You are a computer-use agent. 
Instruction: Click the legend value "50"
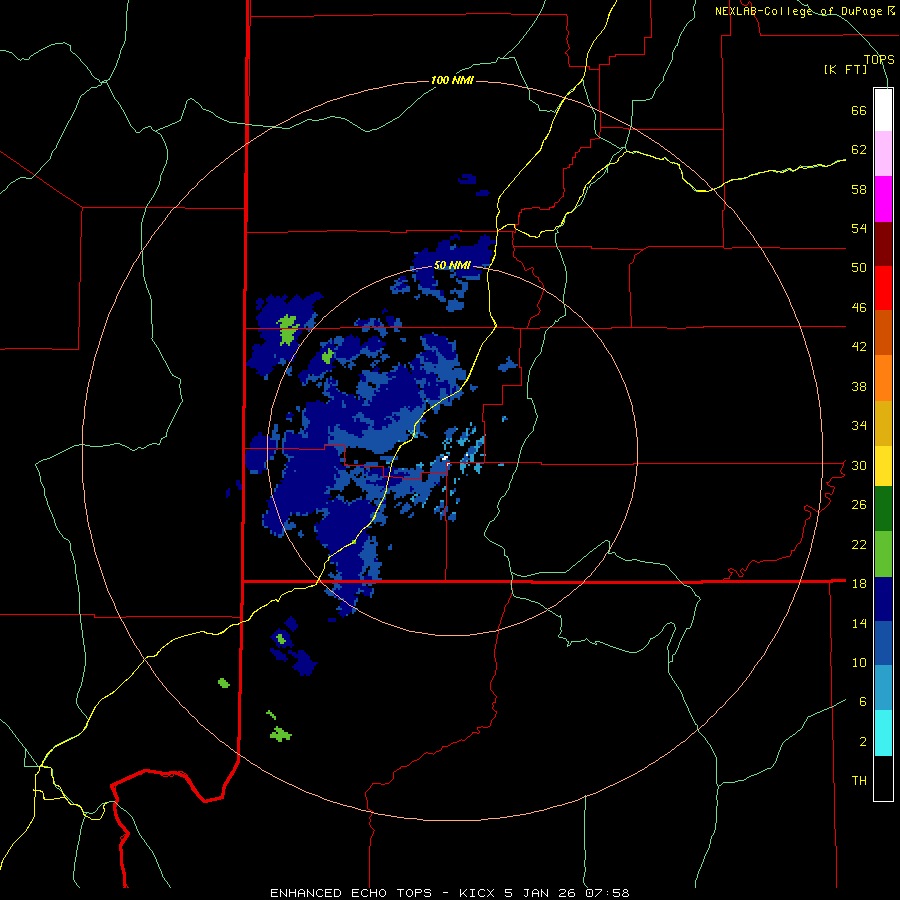point(859,268)
